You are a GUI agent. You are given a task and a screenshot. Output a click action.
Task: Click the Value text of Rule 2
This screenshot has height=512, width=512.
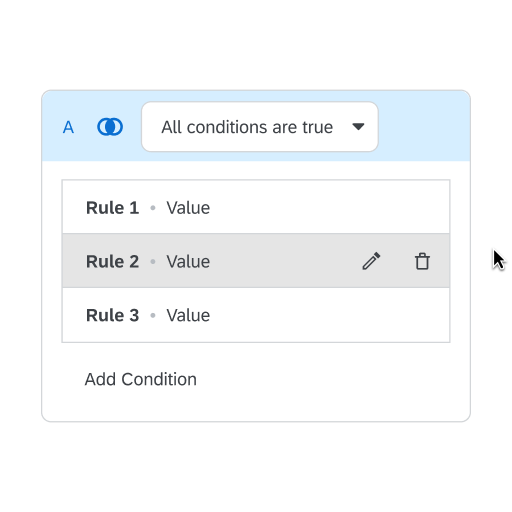[x=188, y=262]
